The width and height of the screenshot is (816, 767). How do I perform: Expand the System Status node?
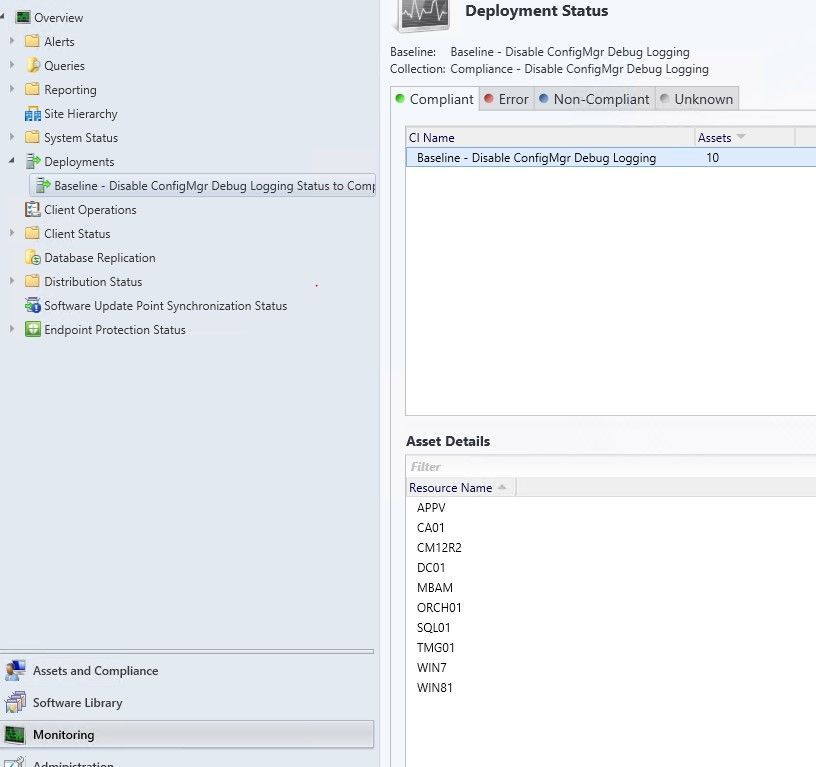(x=12, y=137)
